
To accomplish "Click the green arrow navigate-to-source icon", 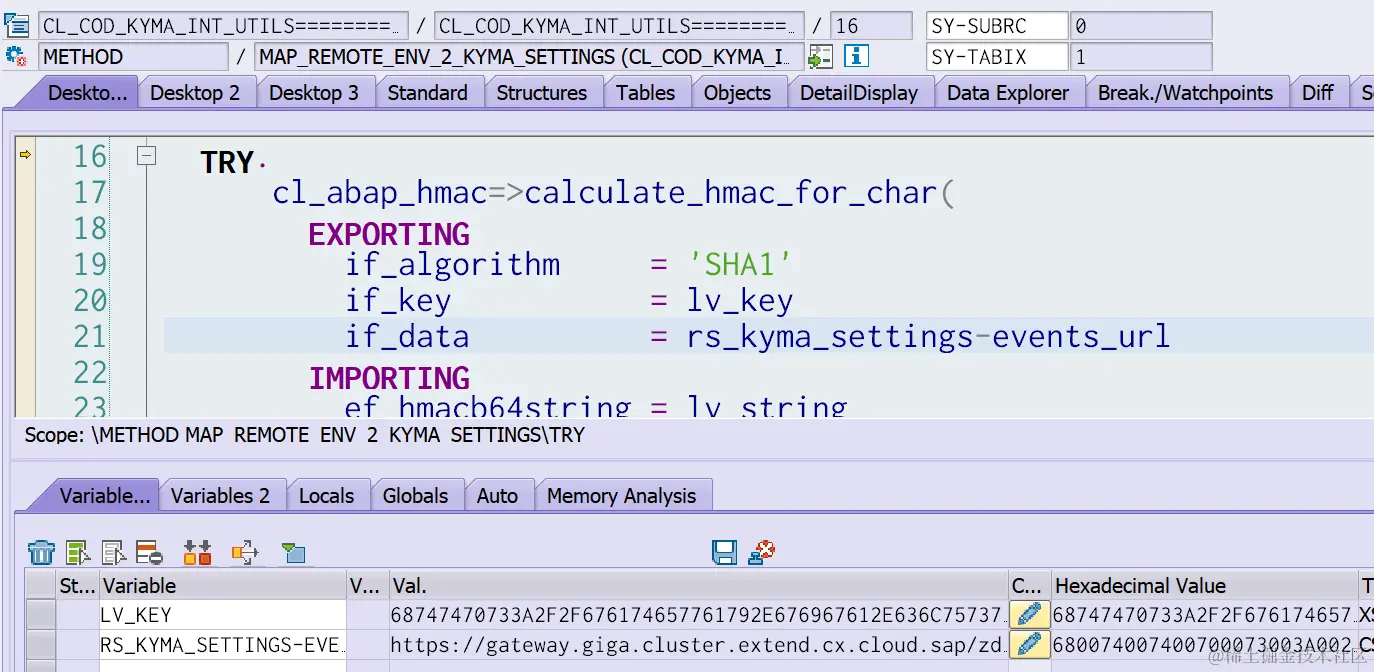I will coord(821,57).
